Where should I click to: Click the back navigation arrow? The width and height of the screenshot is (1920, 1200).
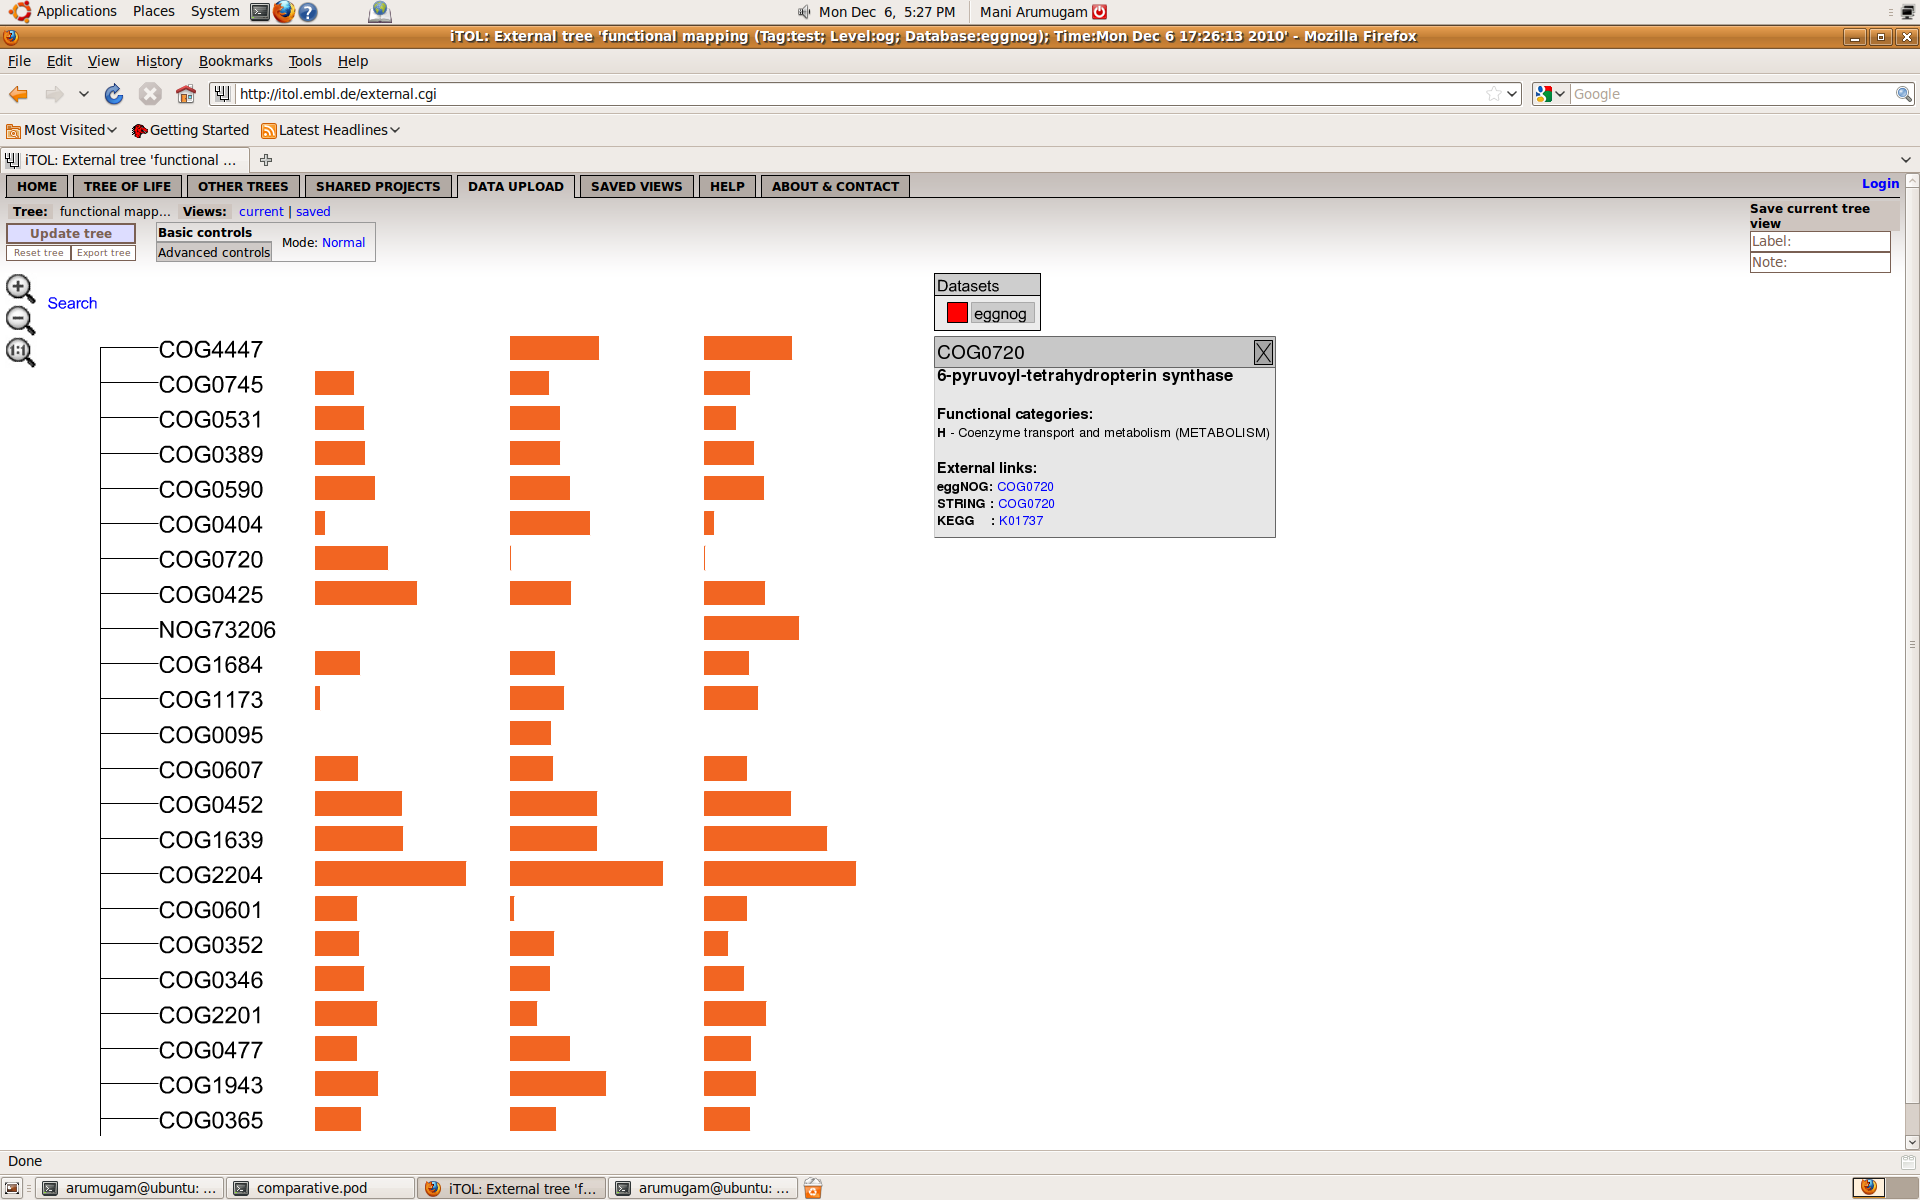point(18,94)
